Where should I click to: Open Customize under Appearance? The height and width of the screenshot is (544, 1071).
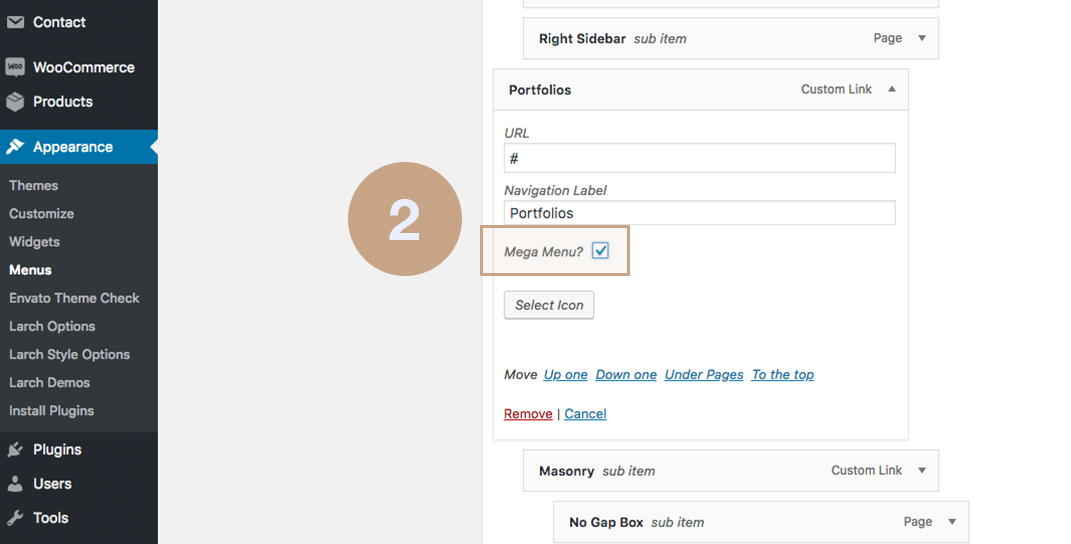click(x=42, y=213)
